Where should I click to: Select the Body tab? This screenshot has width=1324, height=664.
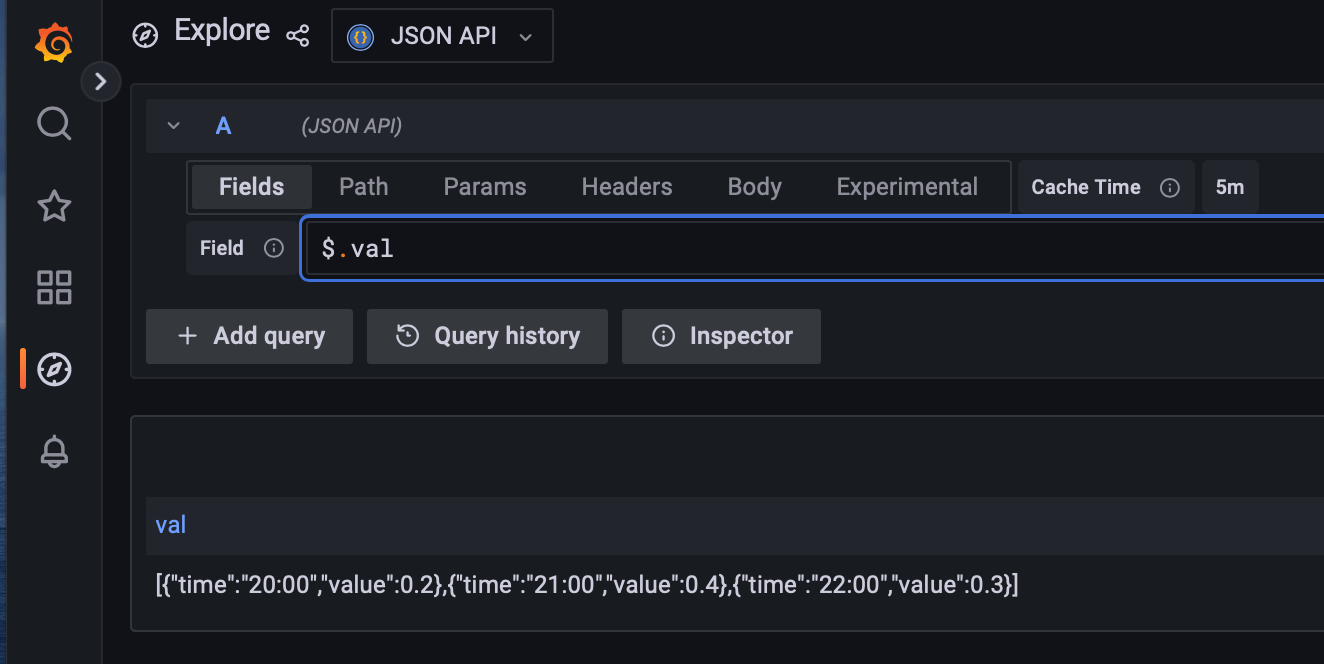pos(754,187)
